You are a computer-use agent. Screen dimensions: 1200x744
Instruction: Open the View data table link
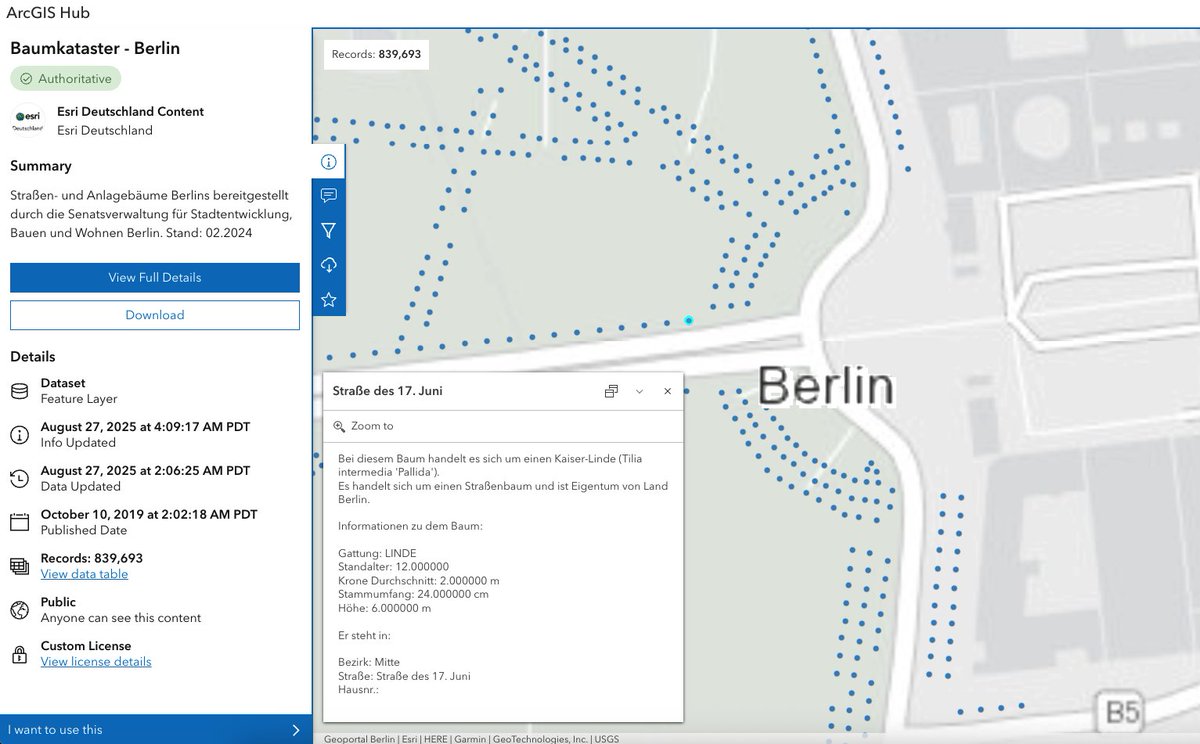(84, 574)
